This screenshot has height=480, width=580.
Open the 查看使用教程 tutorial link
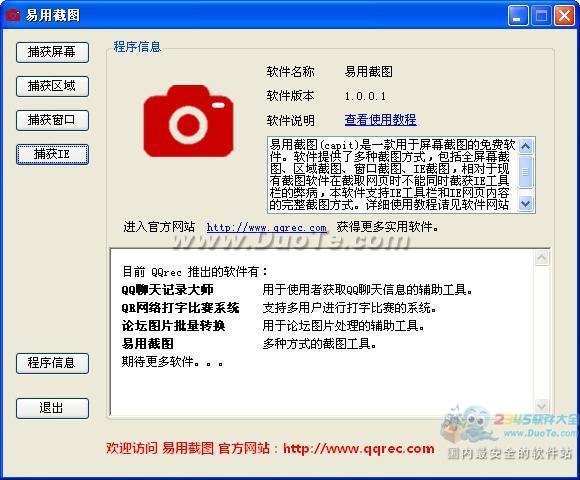(380, 119)
